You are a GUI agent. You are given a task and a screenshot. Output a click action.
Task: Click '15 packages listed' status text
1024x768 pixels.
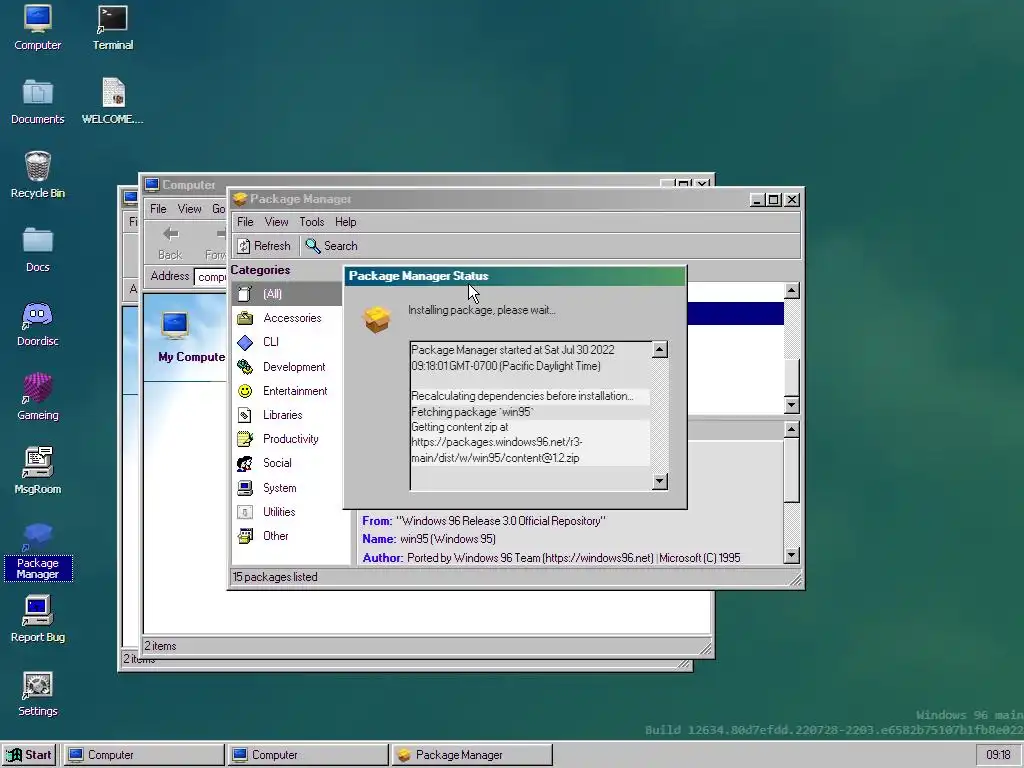(275, 577)
